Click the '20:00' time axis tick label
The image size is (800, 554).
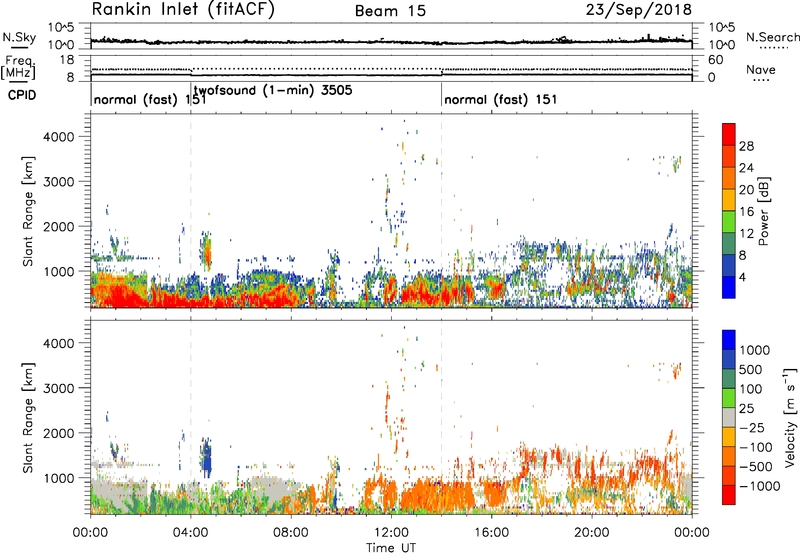coord(592,533)
